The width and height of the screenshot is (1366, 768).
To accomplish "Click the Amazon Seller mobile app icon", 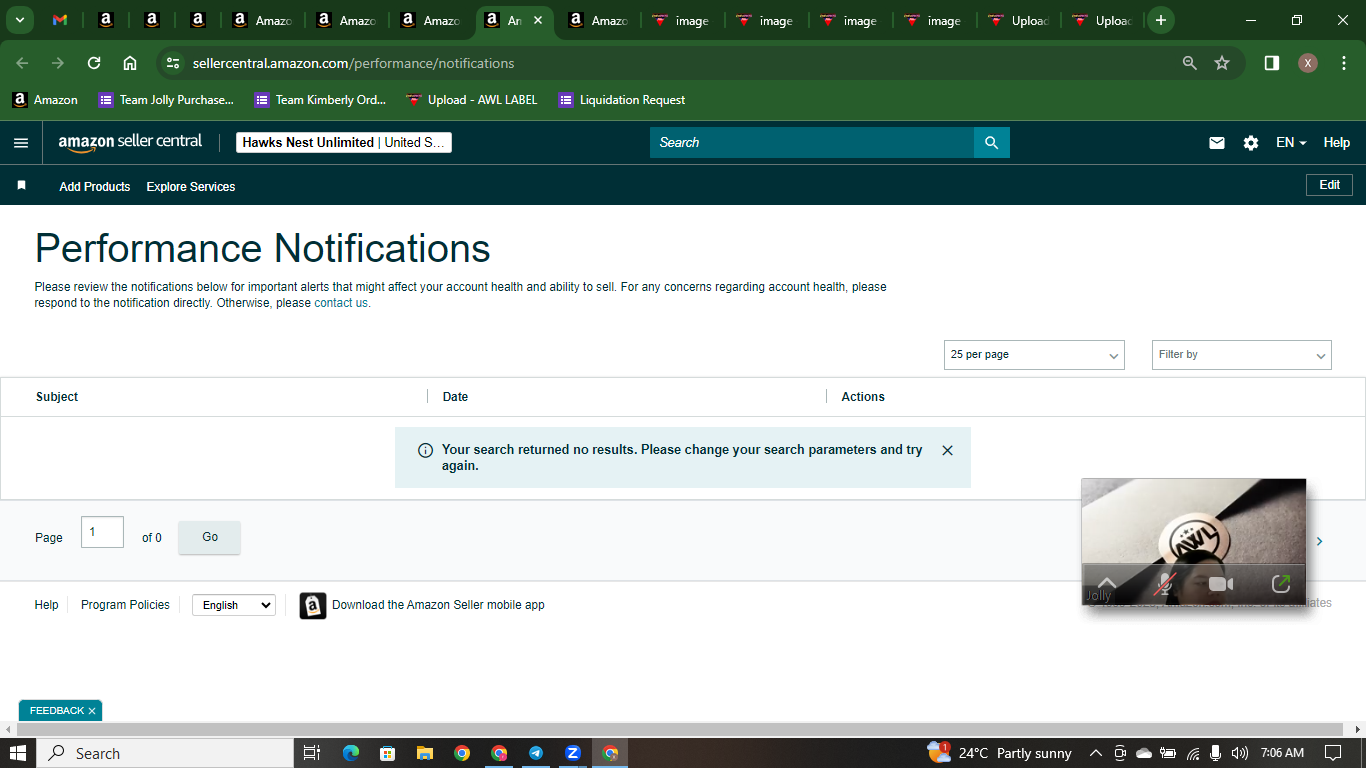I will pyautogui.click(x=313, y=605).
